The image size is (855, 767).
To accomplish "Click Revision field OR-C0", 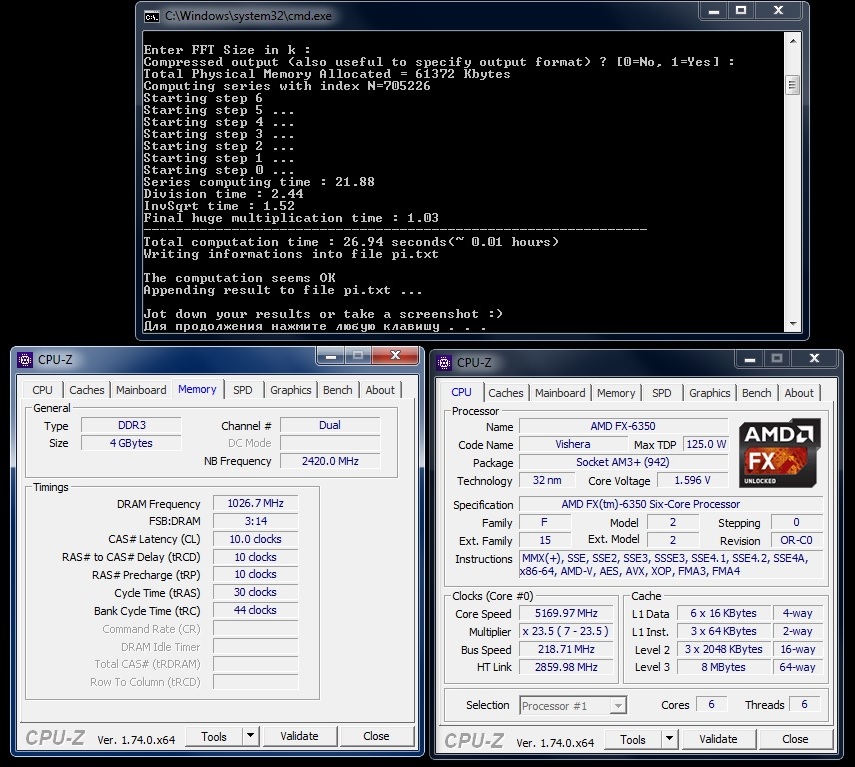I will [796, 540].
